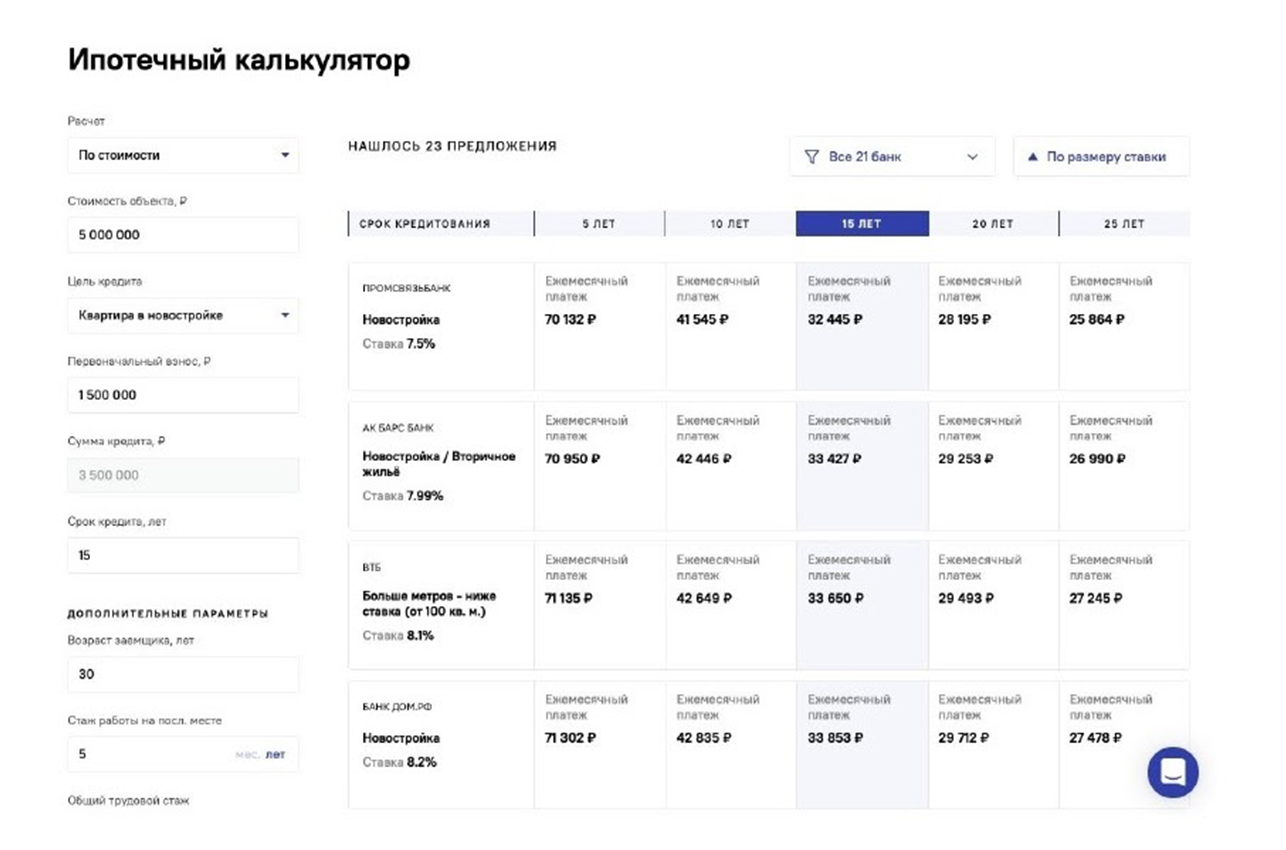Click Ак Барс 15-year payment 33 427 ₽
The height and width of the screenshot is (850, 1286).
point(835,459)
